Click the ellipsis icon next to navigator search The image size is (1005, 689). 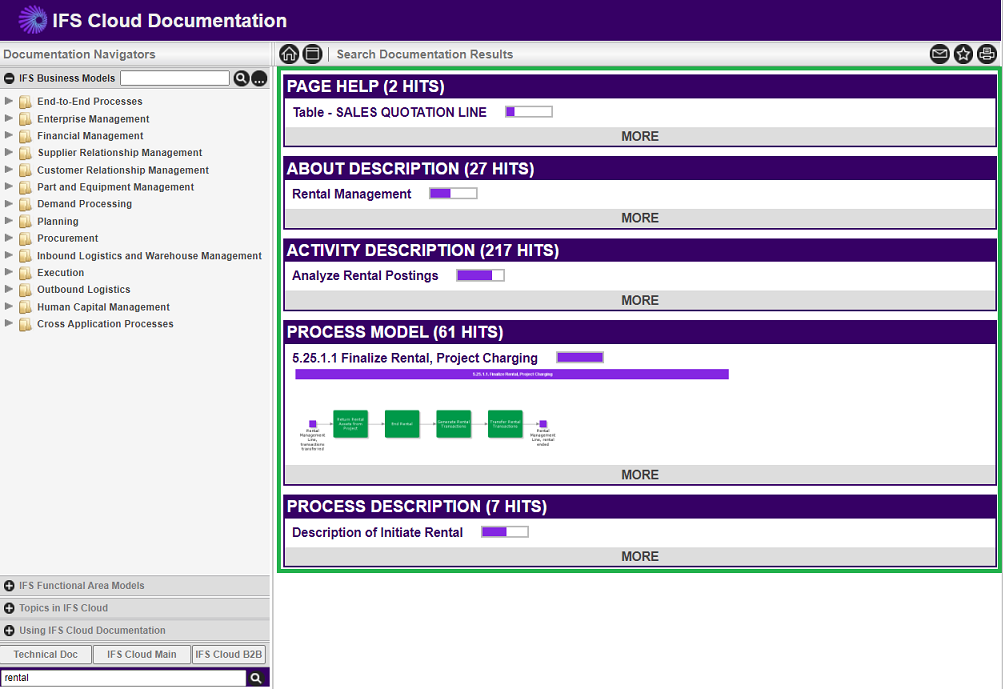(x=259, y=78)
